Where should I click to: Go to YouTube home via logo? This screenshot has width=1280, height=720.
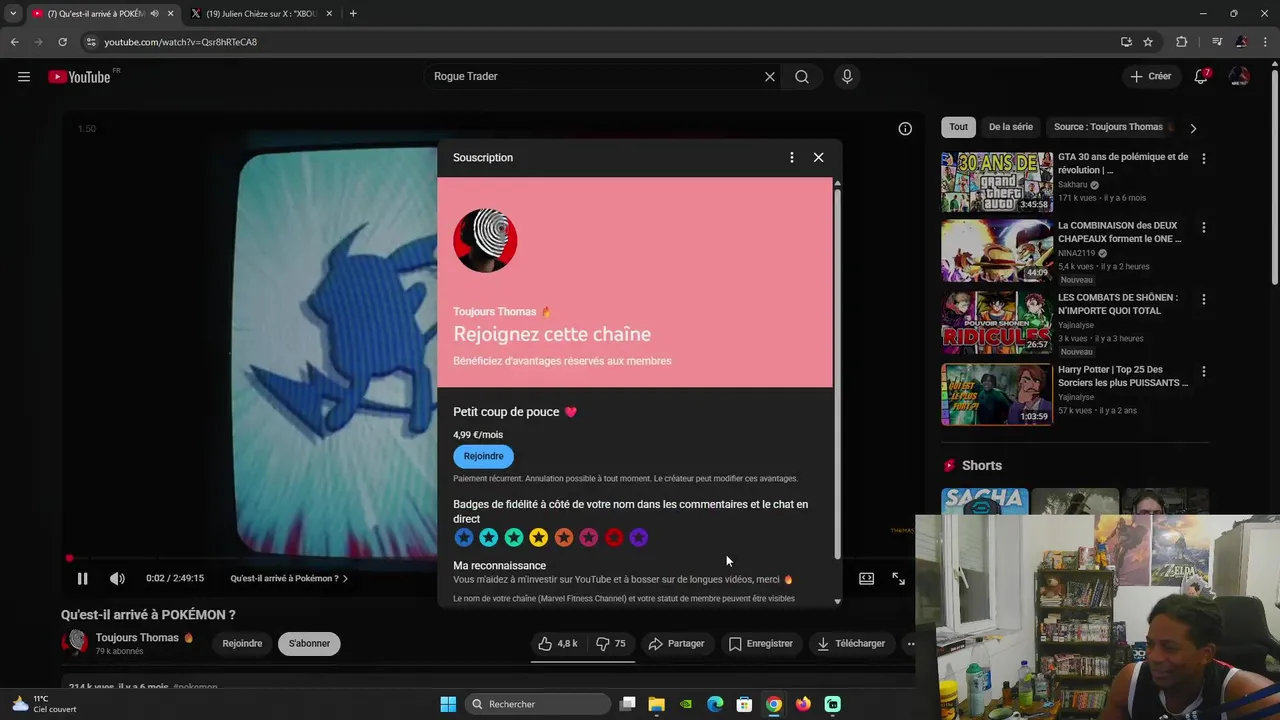point(80,77)
